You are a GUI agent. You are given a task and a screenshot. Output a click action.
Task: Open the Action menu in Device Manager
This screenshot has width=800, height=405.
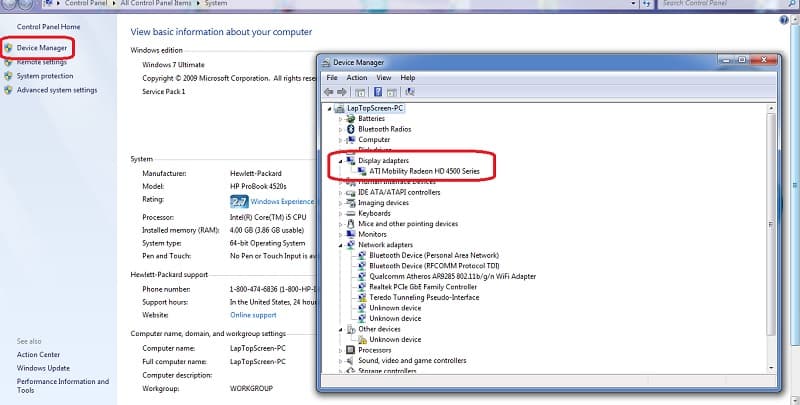click(x=357, y=78)
